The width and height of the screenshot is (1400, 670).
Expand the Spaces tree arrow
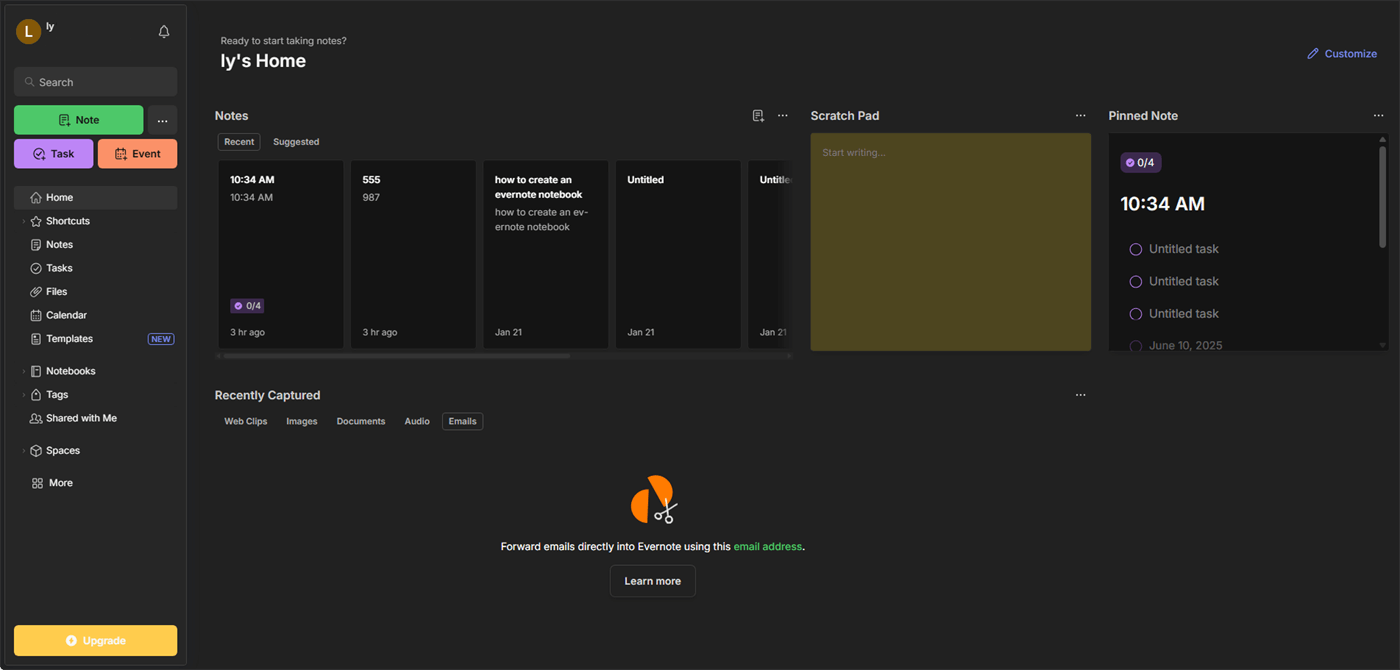point(23,451)
